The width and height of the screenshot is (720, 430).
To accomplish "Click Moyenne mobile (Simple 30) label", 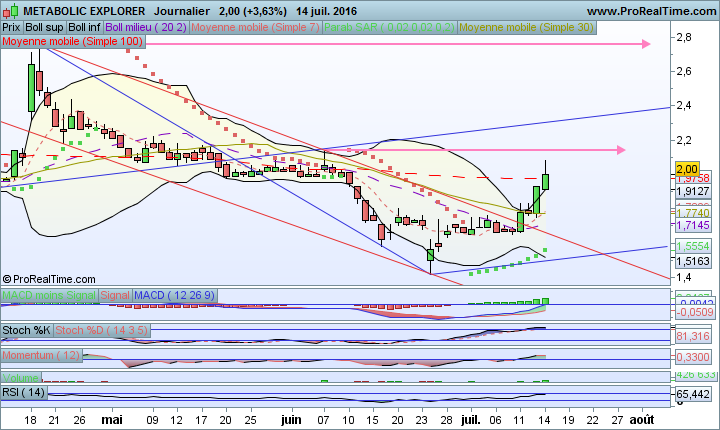I will tap(526, 28).
